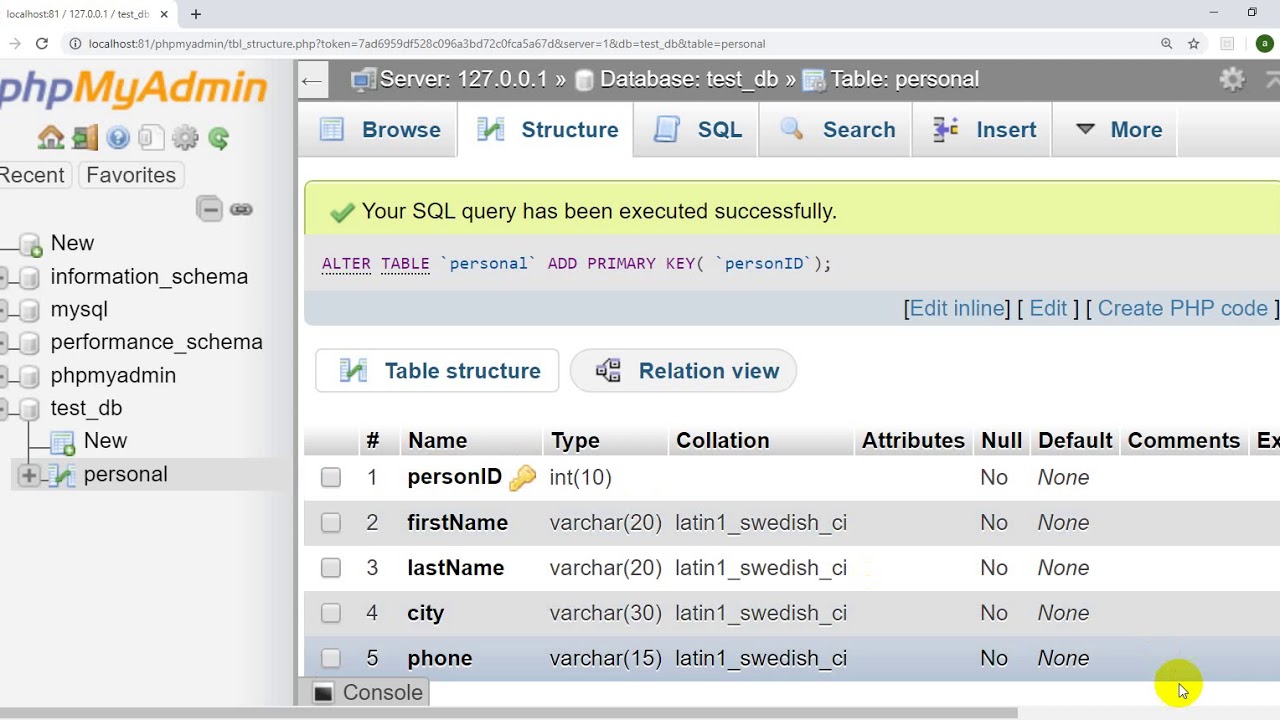The height and width of the screenshot is (720, 1280).
Task: Click the Table structure button
Action: point(437,371)
